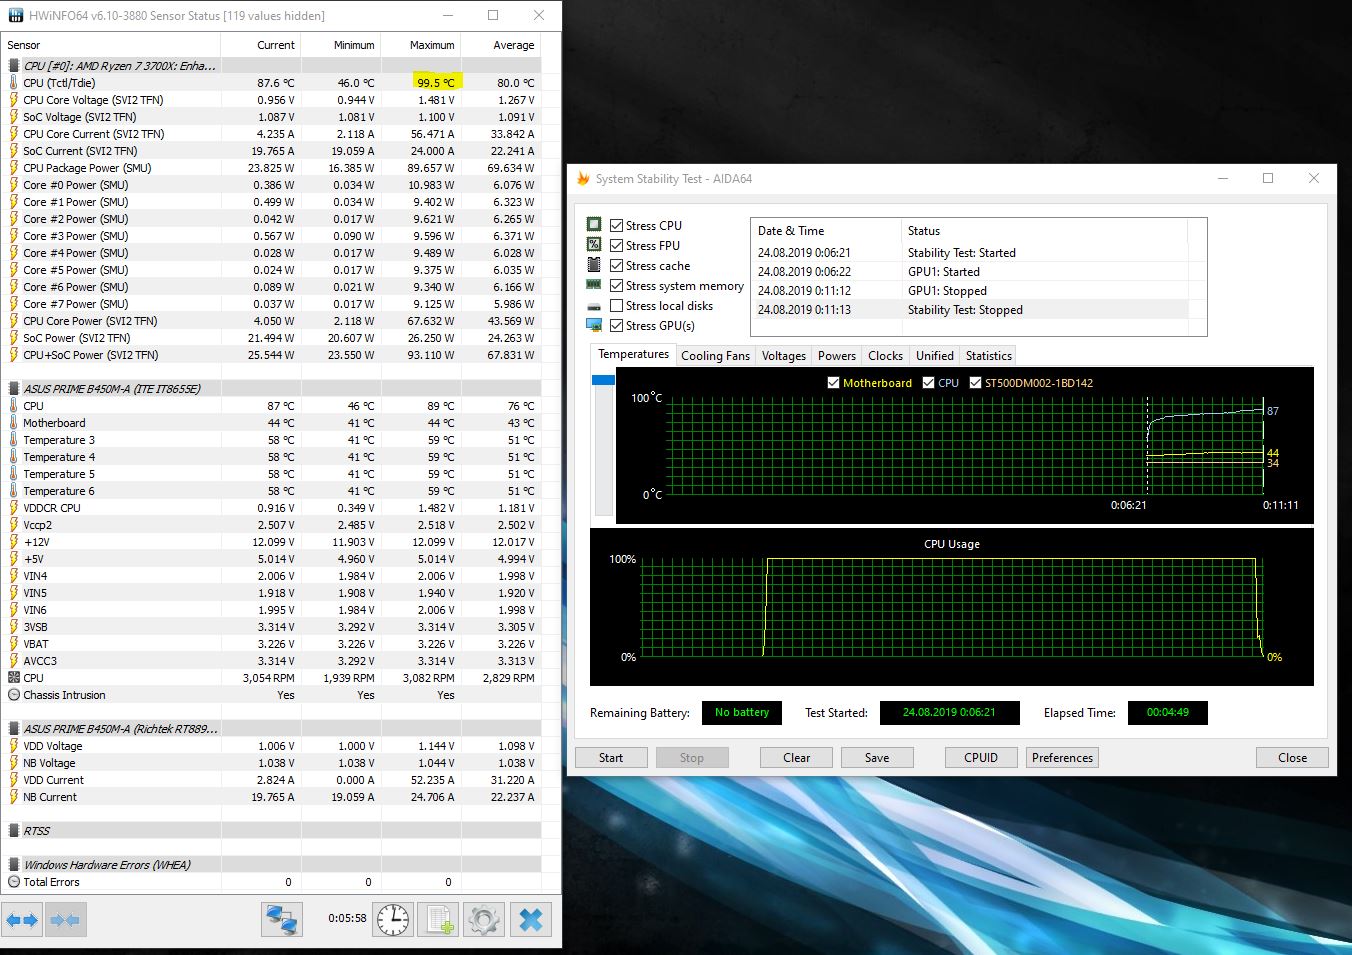Open AIDA64 stability test Preferences
The width and height of the screenshot is (1352, 955).
click(x=1063, y=758)
